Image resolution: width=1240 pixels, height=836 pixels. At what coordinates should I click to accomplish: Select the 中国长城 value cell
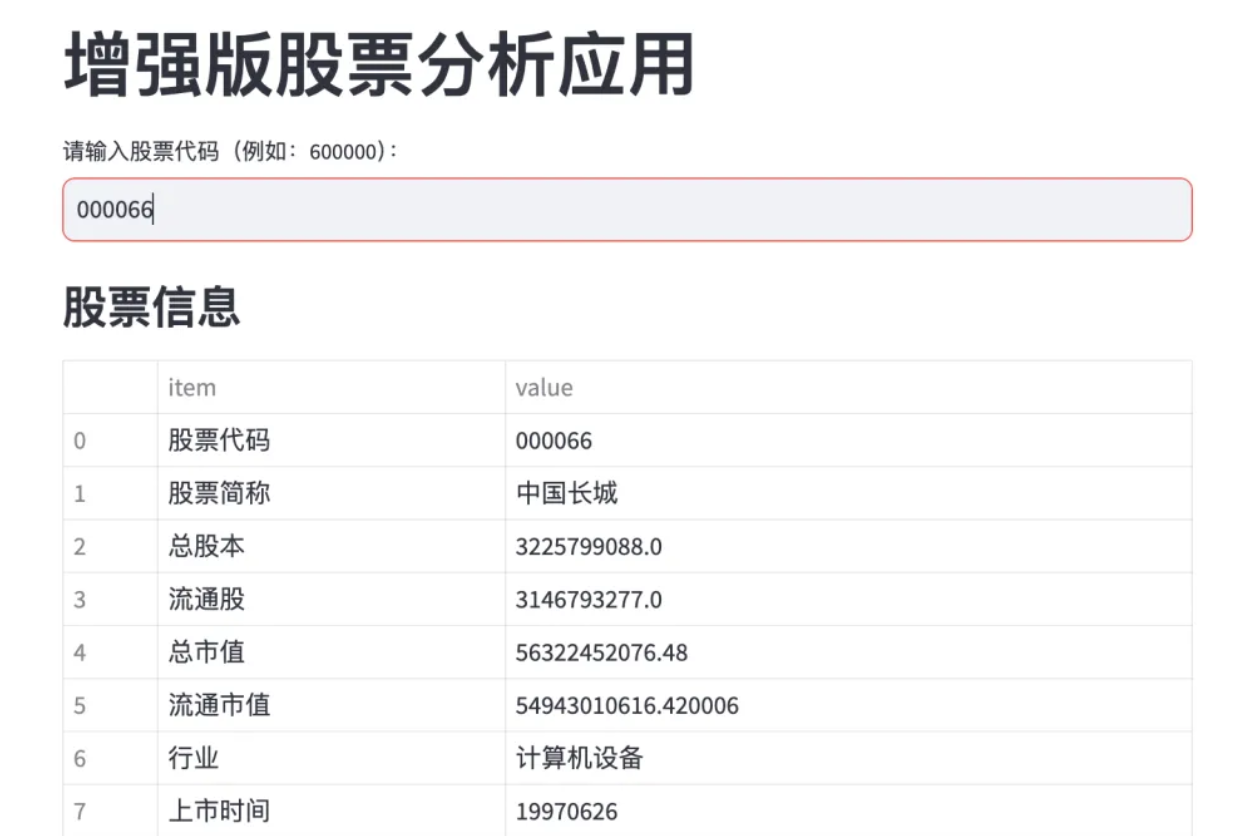tap(848, 493)
